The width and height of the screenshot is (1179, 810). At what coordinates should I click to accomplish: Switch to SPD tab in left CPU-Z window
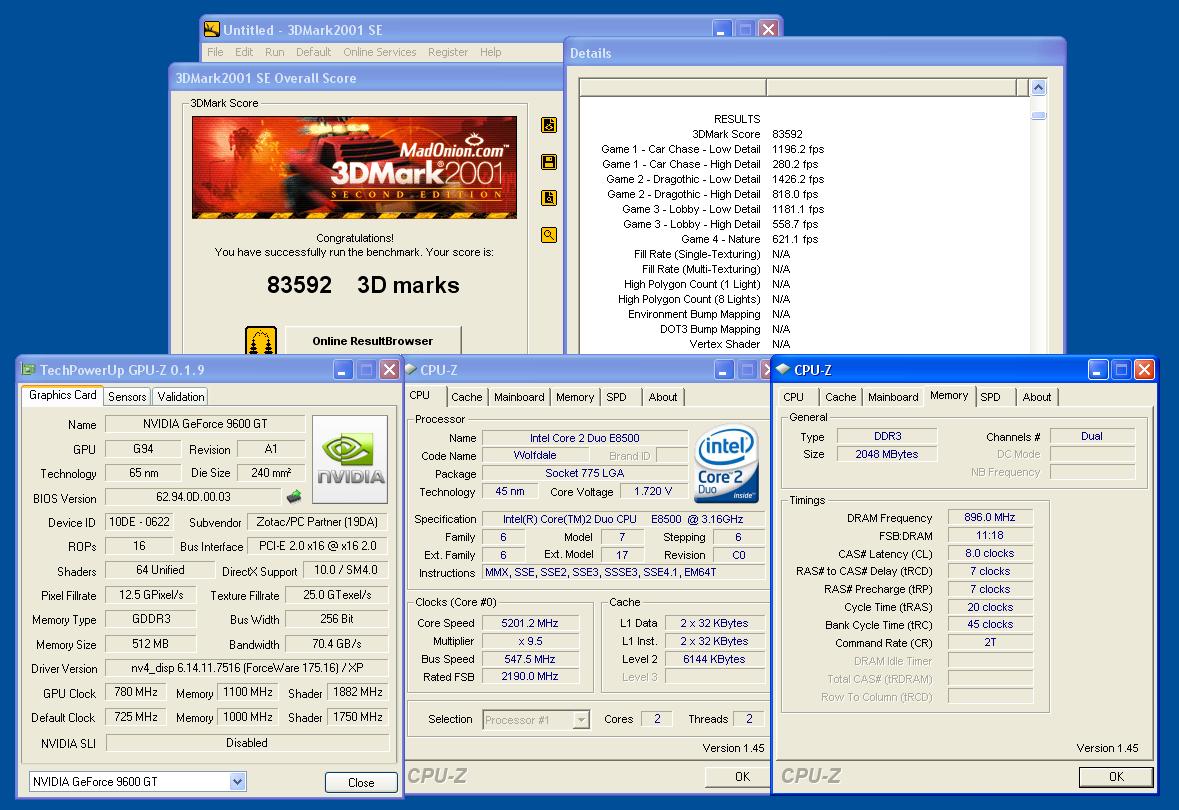[617, 397]
